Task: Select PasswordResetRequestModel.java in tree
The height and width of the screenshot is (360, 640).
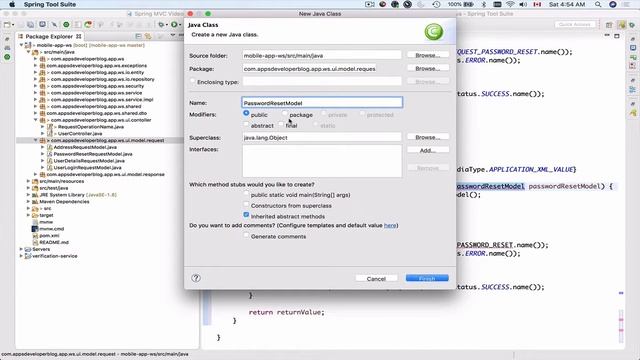Action: click(93, 154)
